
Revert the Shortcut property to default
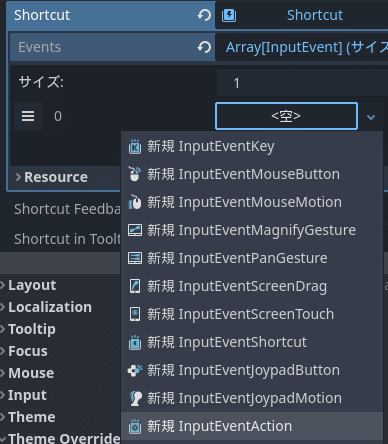click(204, 15)
